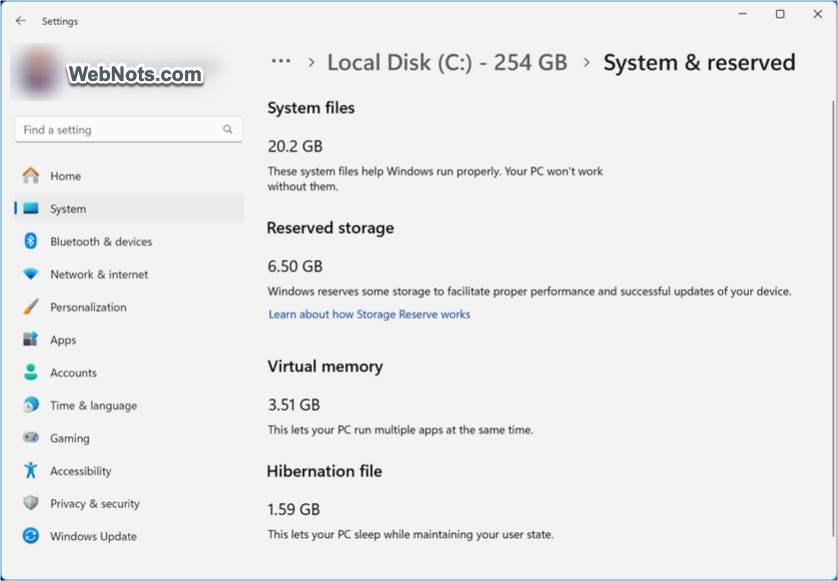Click the System monitor icon
838x581 pixels.
click(31, 208)
